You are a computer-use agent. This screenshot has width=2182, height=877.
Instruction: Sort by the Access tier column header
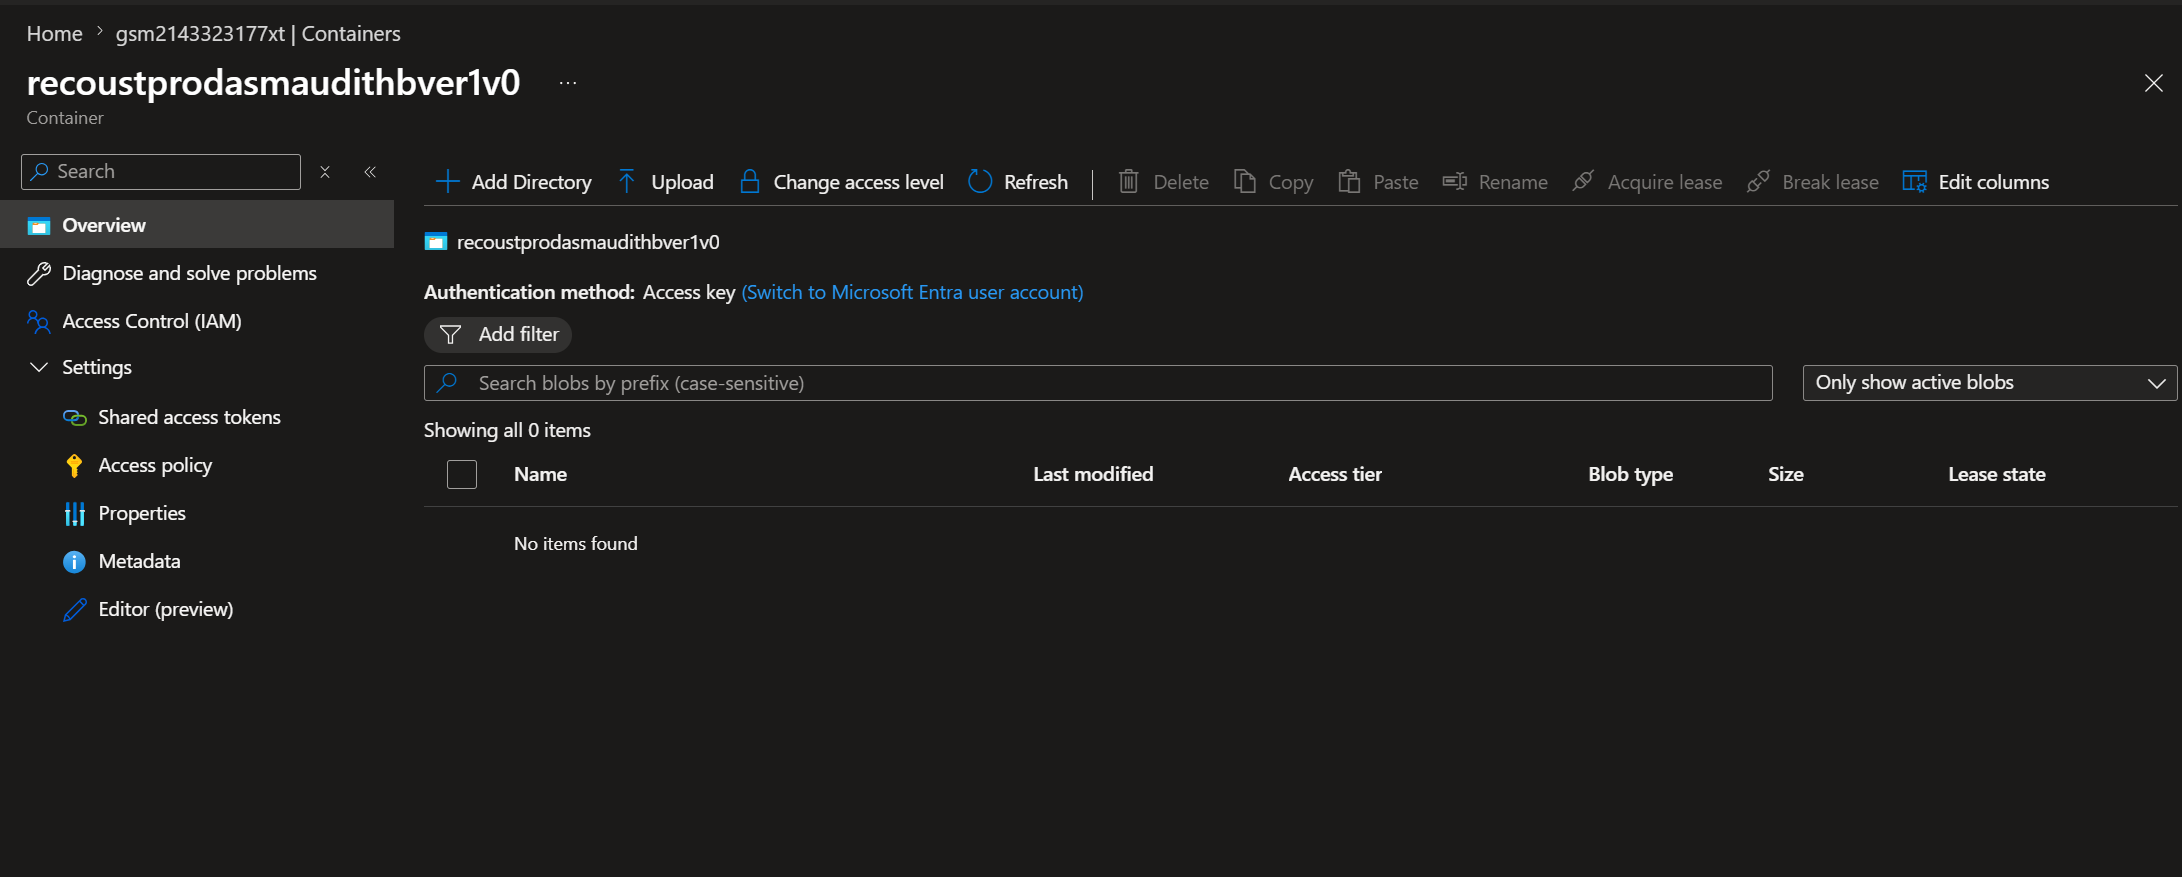(x=1335, y=474)
